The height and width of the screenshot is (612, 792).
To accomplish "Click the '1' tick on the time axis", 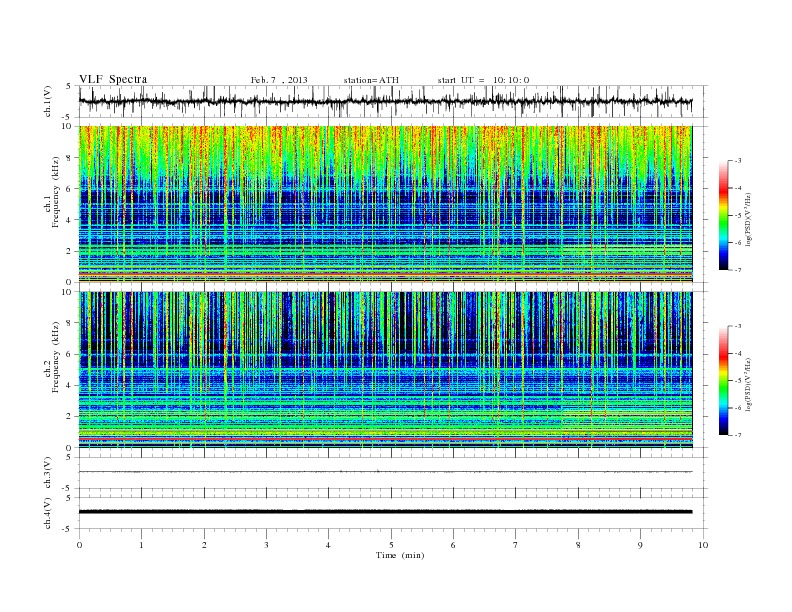I will (141, 545).
